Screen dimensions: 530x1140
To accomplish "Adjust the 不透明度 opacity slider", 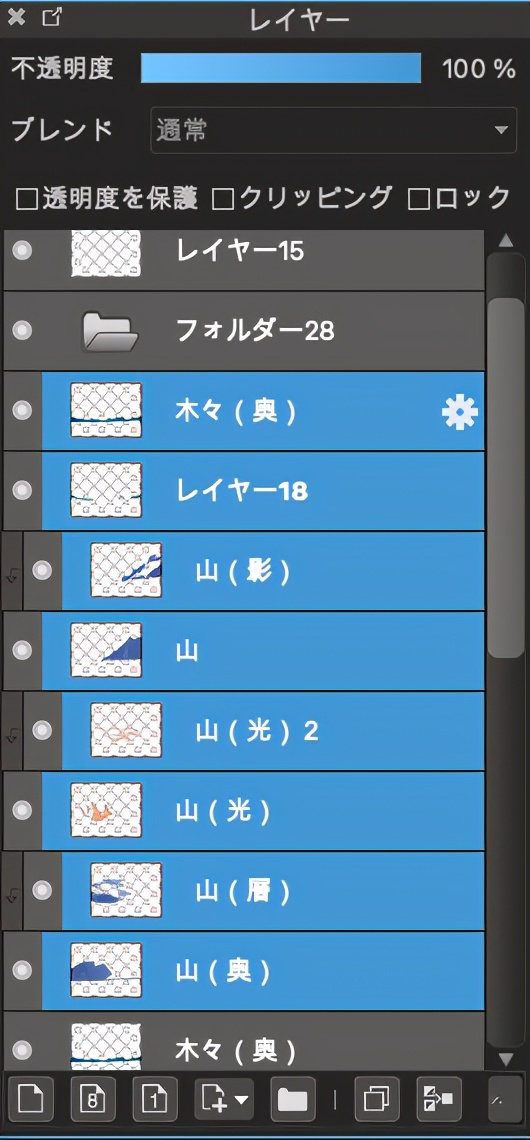I will (x=281, y=69).
